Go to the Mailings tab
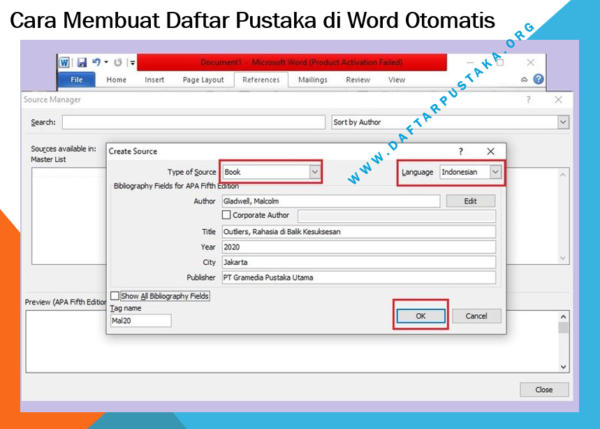The height and width of the screenshot is (429, 600). click(313, 80)
